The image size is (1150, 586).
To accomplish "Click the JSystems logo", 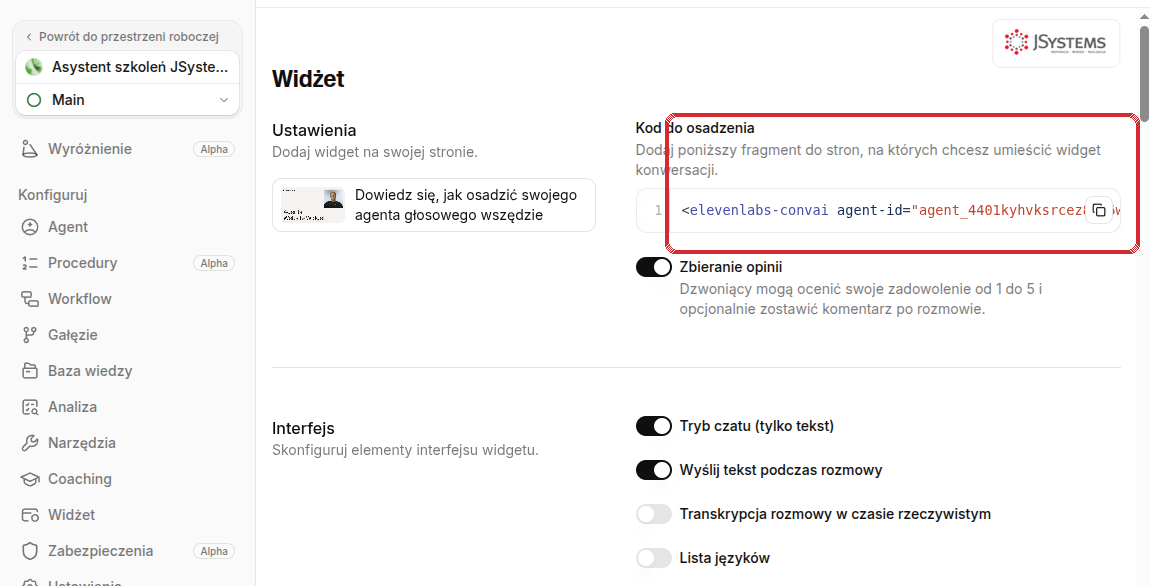I will 1056,43.
